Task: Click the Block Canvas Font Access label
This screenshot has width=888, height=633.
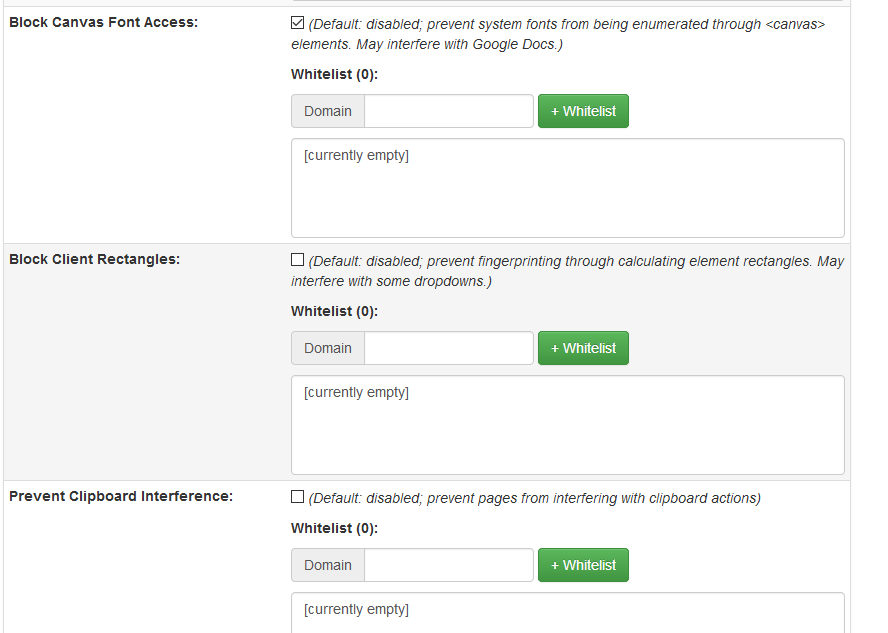Action: pyautogui.click(x=104, y=22)
